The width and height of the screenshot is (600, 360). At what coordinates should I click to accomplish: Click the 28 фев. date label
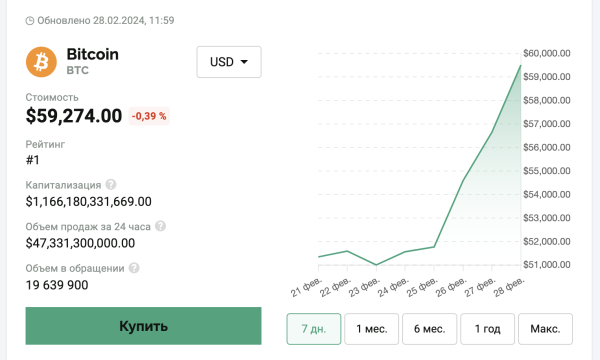[509, 287]
